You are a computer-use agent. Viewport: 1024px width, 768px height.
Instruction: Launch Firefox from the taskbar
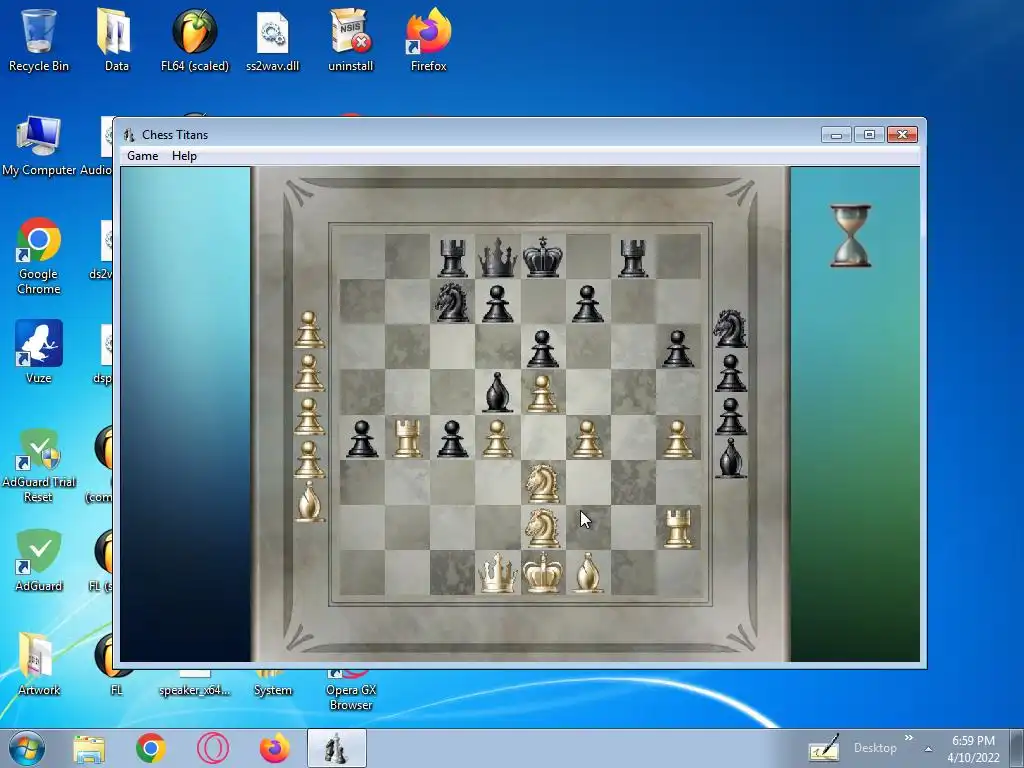[274, 748]
